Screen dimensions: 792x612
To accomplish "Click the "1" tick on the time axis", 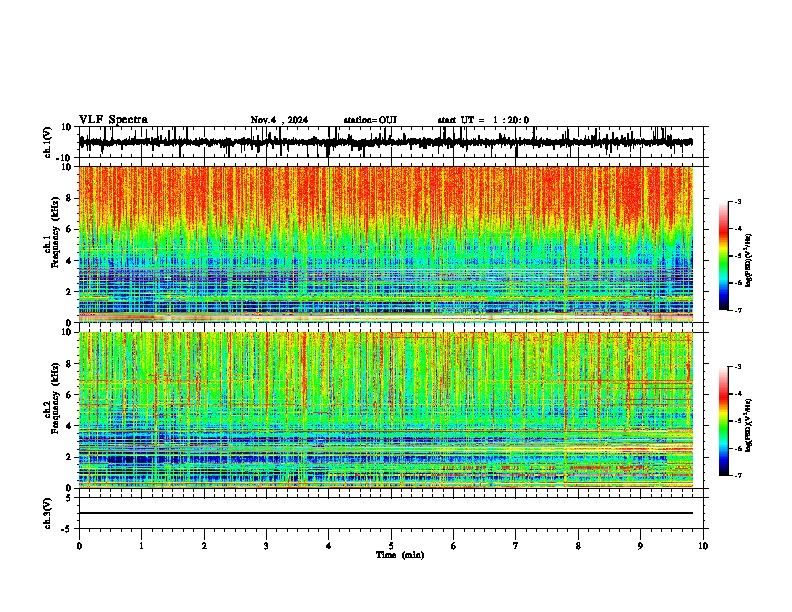I will [x=141, y=546].
